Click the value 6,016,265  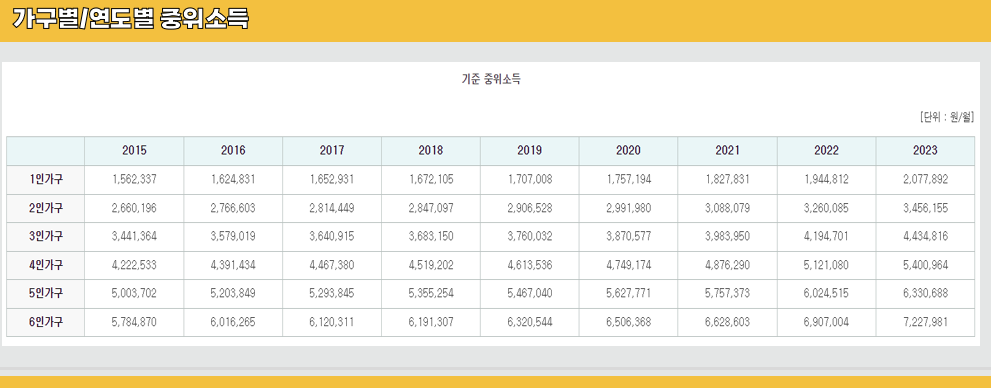[x=233, y=322]
